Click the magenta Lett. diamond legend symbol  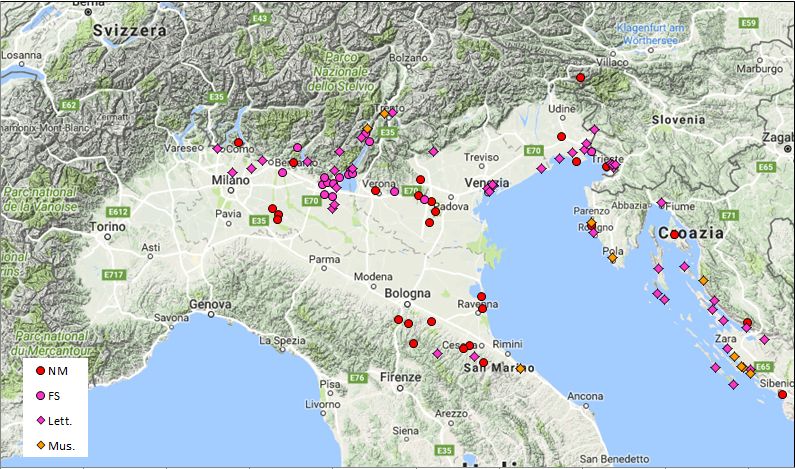[41, 420]
